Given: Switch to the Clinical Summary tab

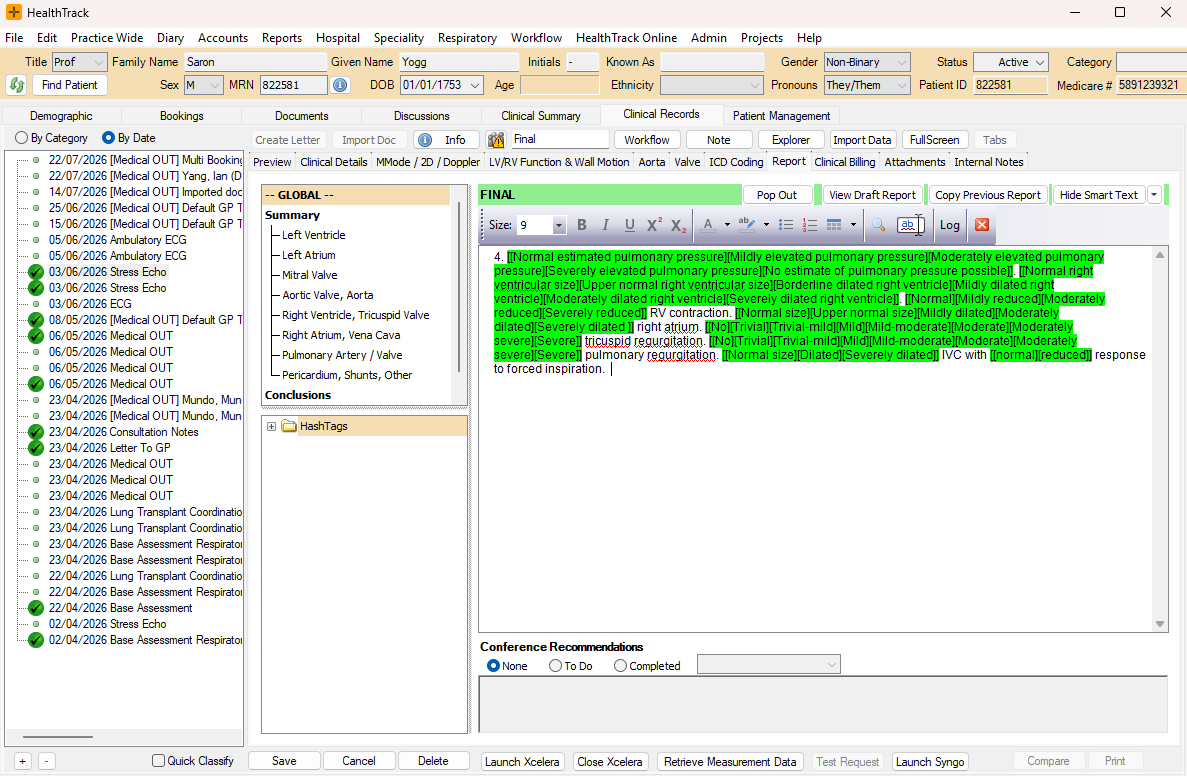Looking at the screenshot, I should point(541,116).
